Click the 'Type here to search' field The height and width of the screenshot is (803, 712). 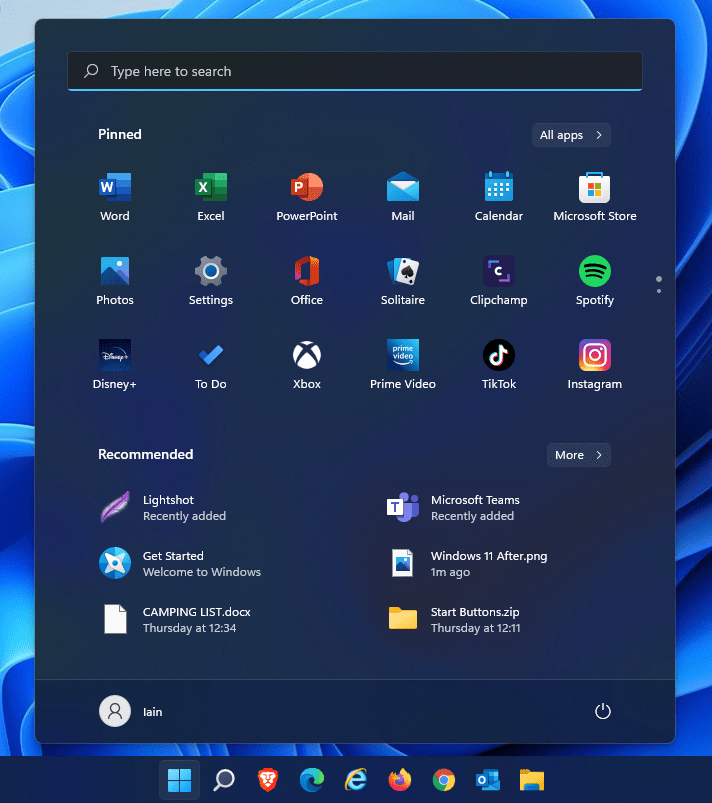354,71
